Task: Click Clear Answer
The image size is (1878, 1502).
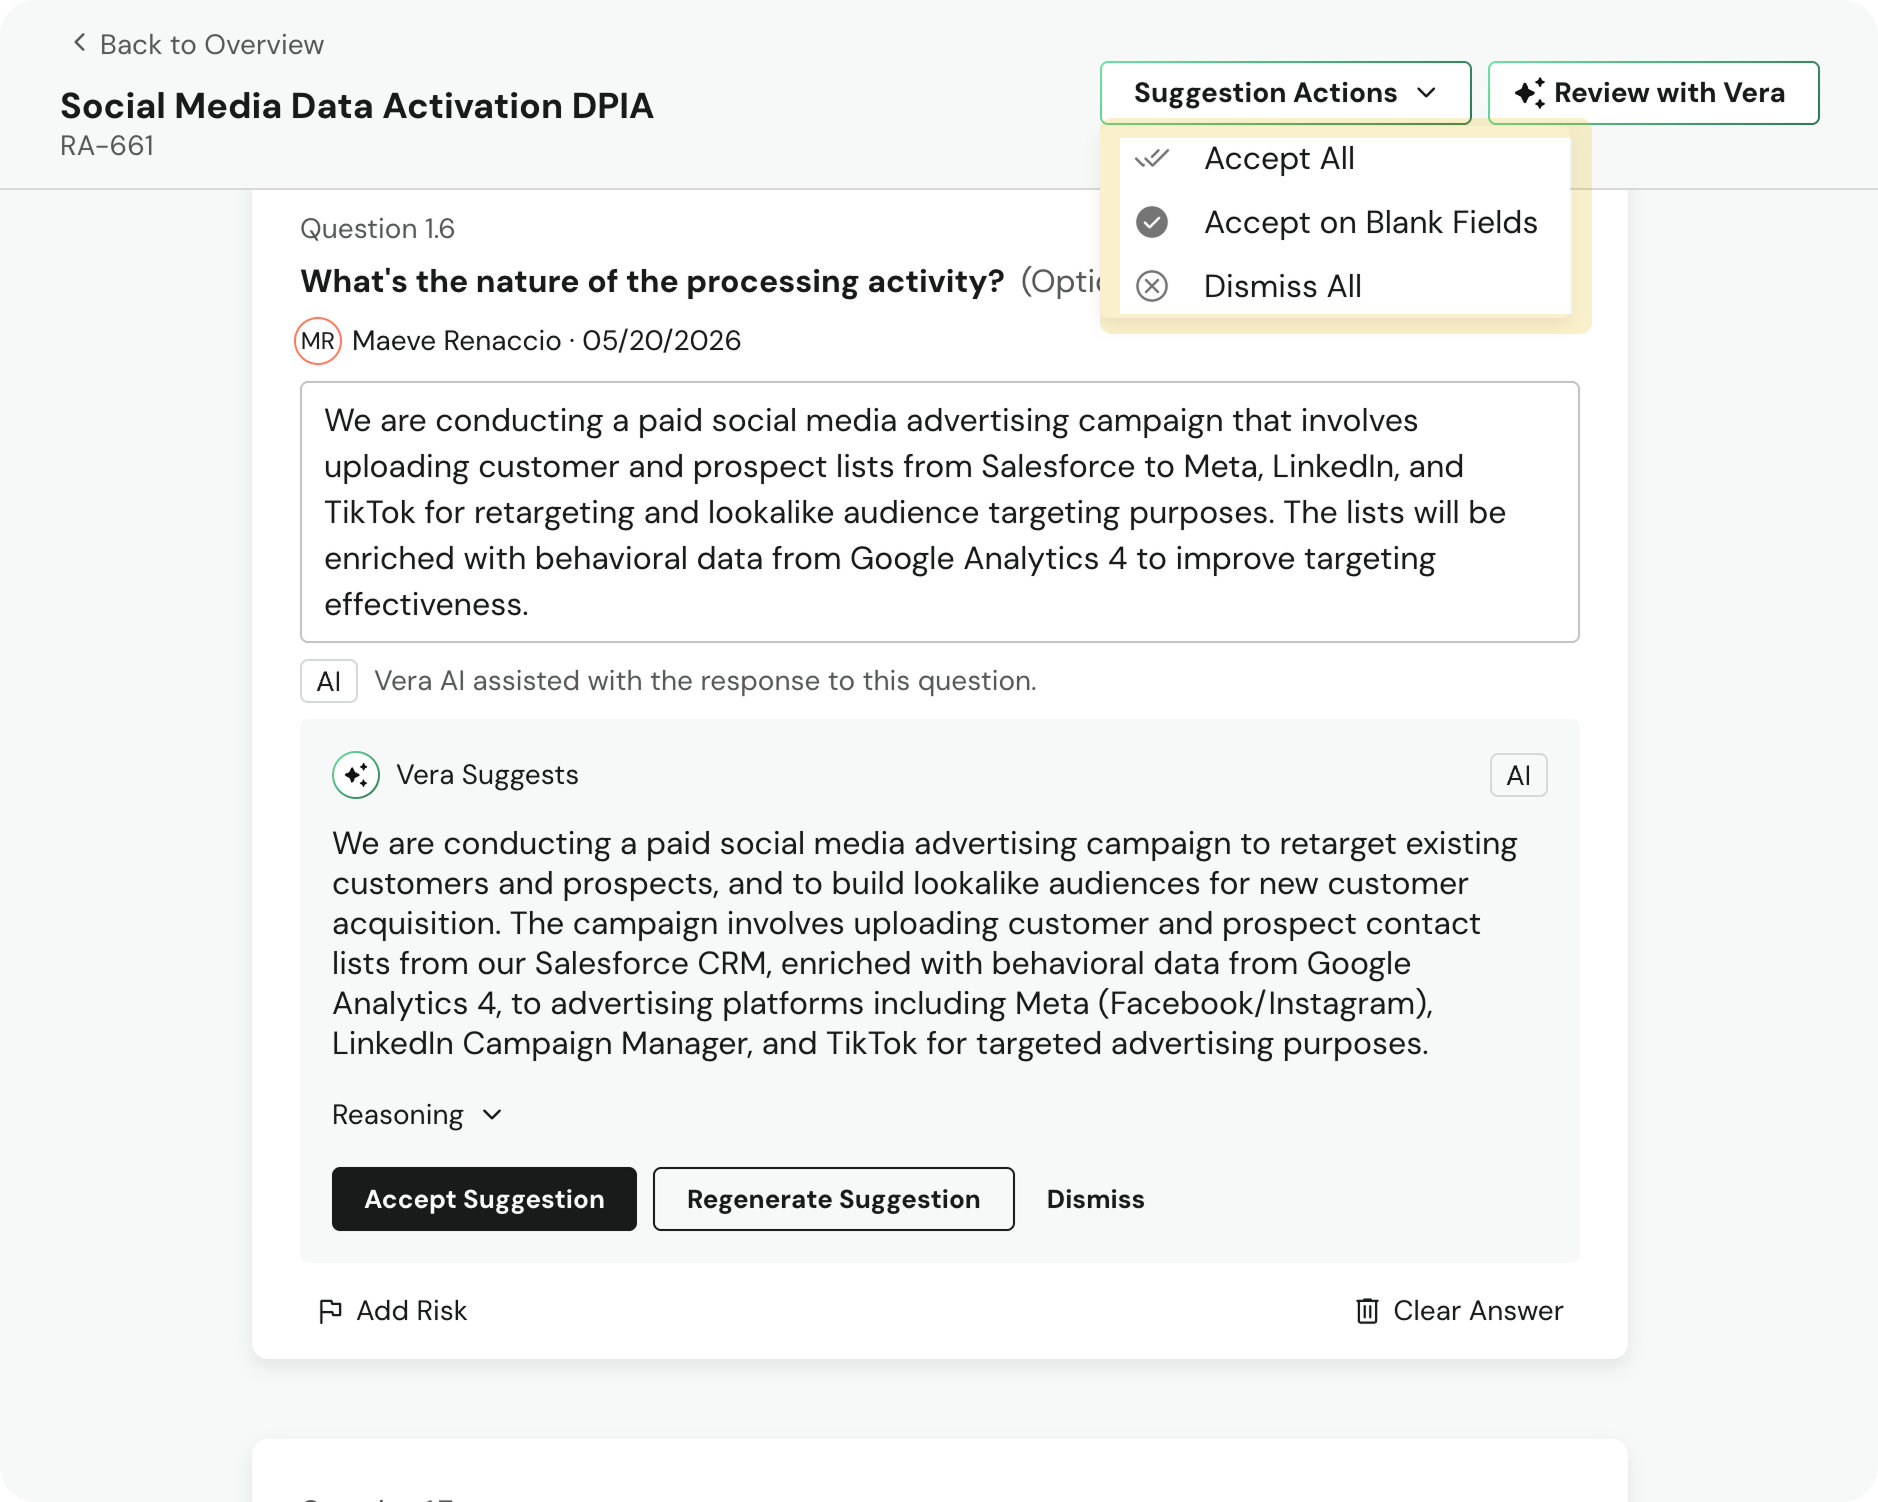Action: coord(1459,1311)
